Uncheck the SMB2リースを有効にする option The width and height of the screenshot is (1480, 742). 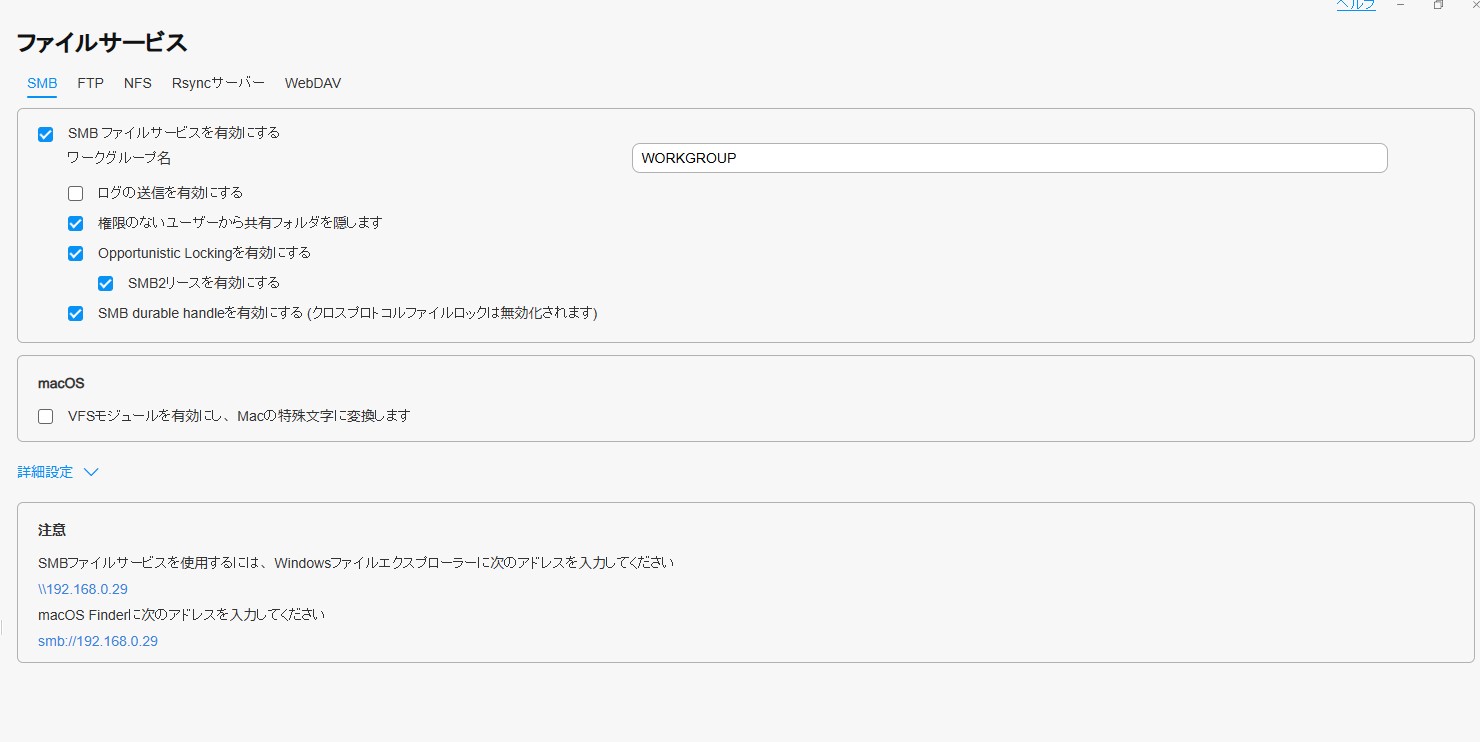[x=106, y=284]
